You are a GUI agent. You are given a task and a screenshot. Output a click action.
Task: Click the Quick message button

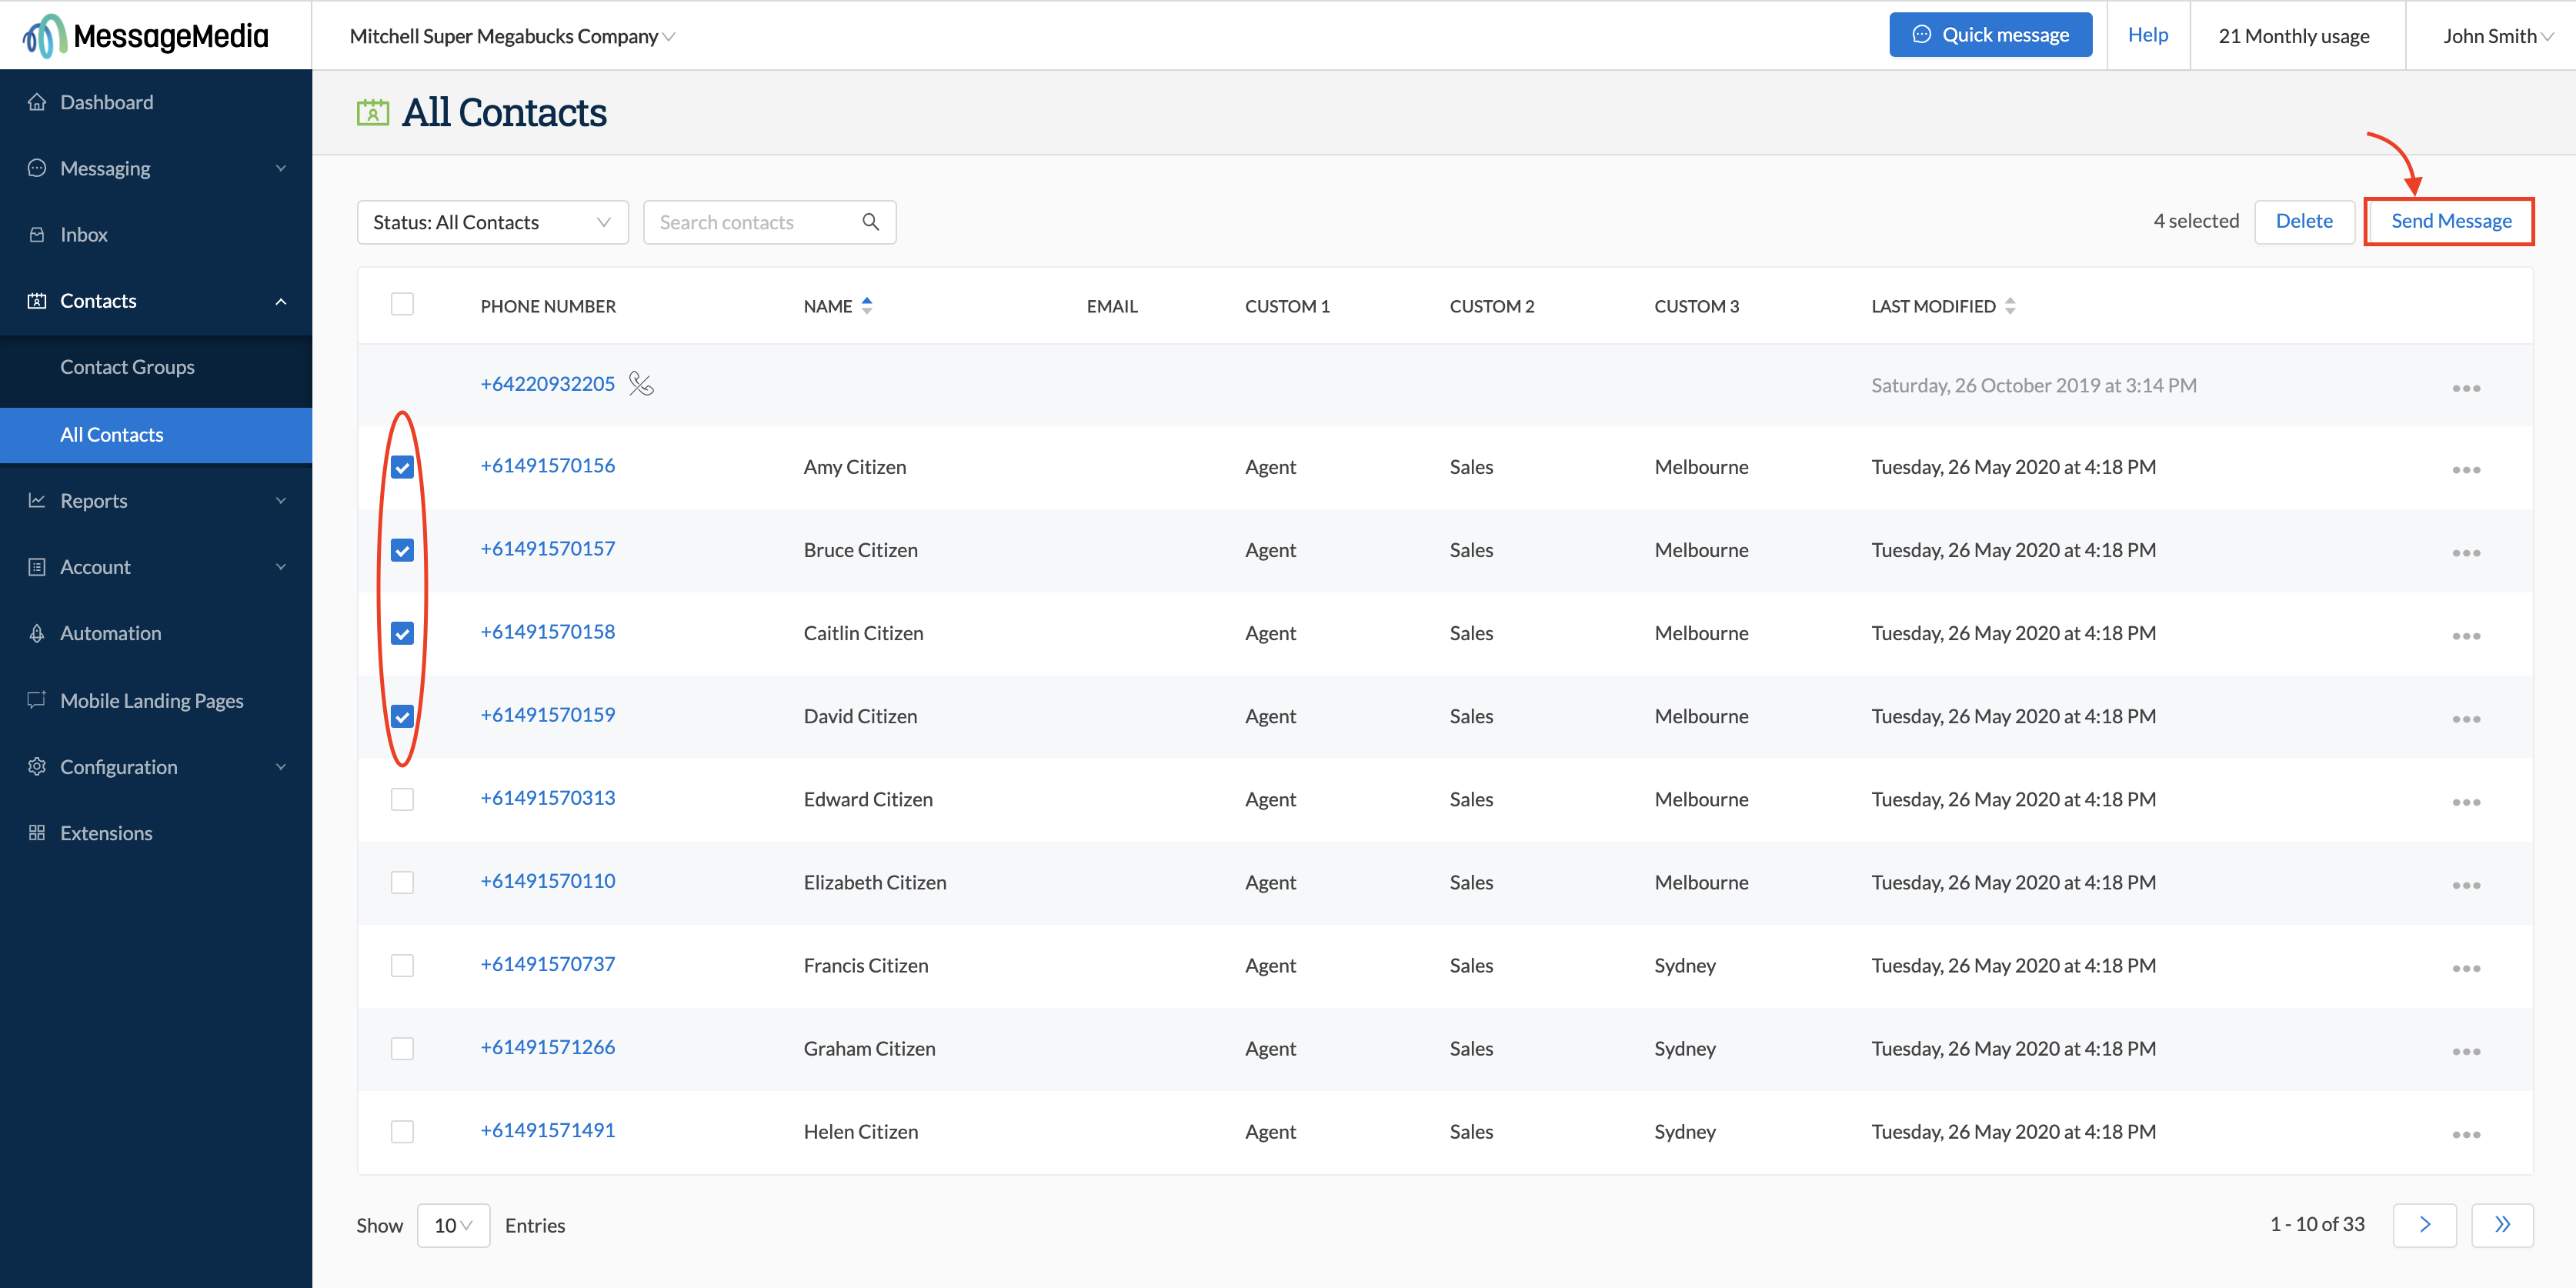pos(1989,35)
